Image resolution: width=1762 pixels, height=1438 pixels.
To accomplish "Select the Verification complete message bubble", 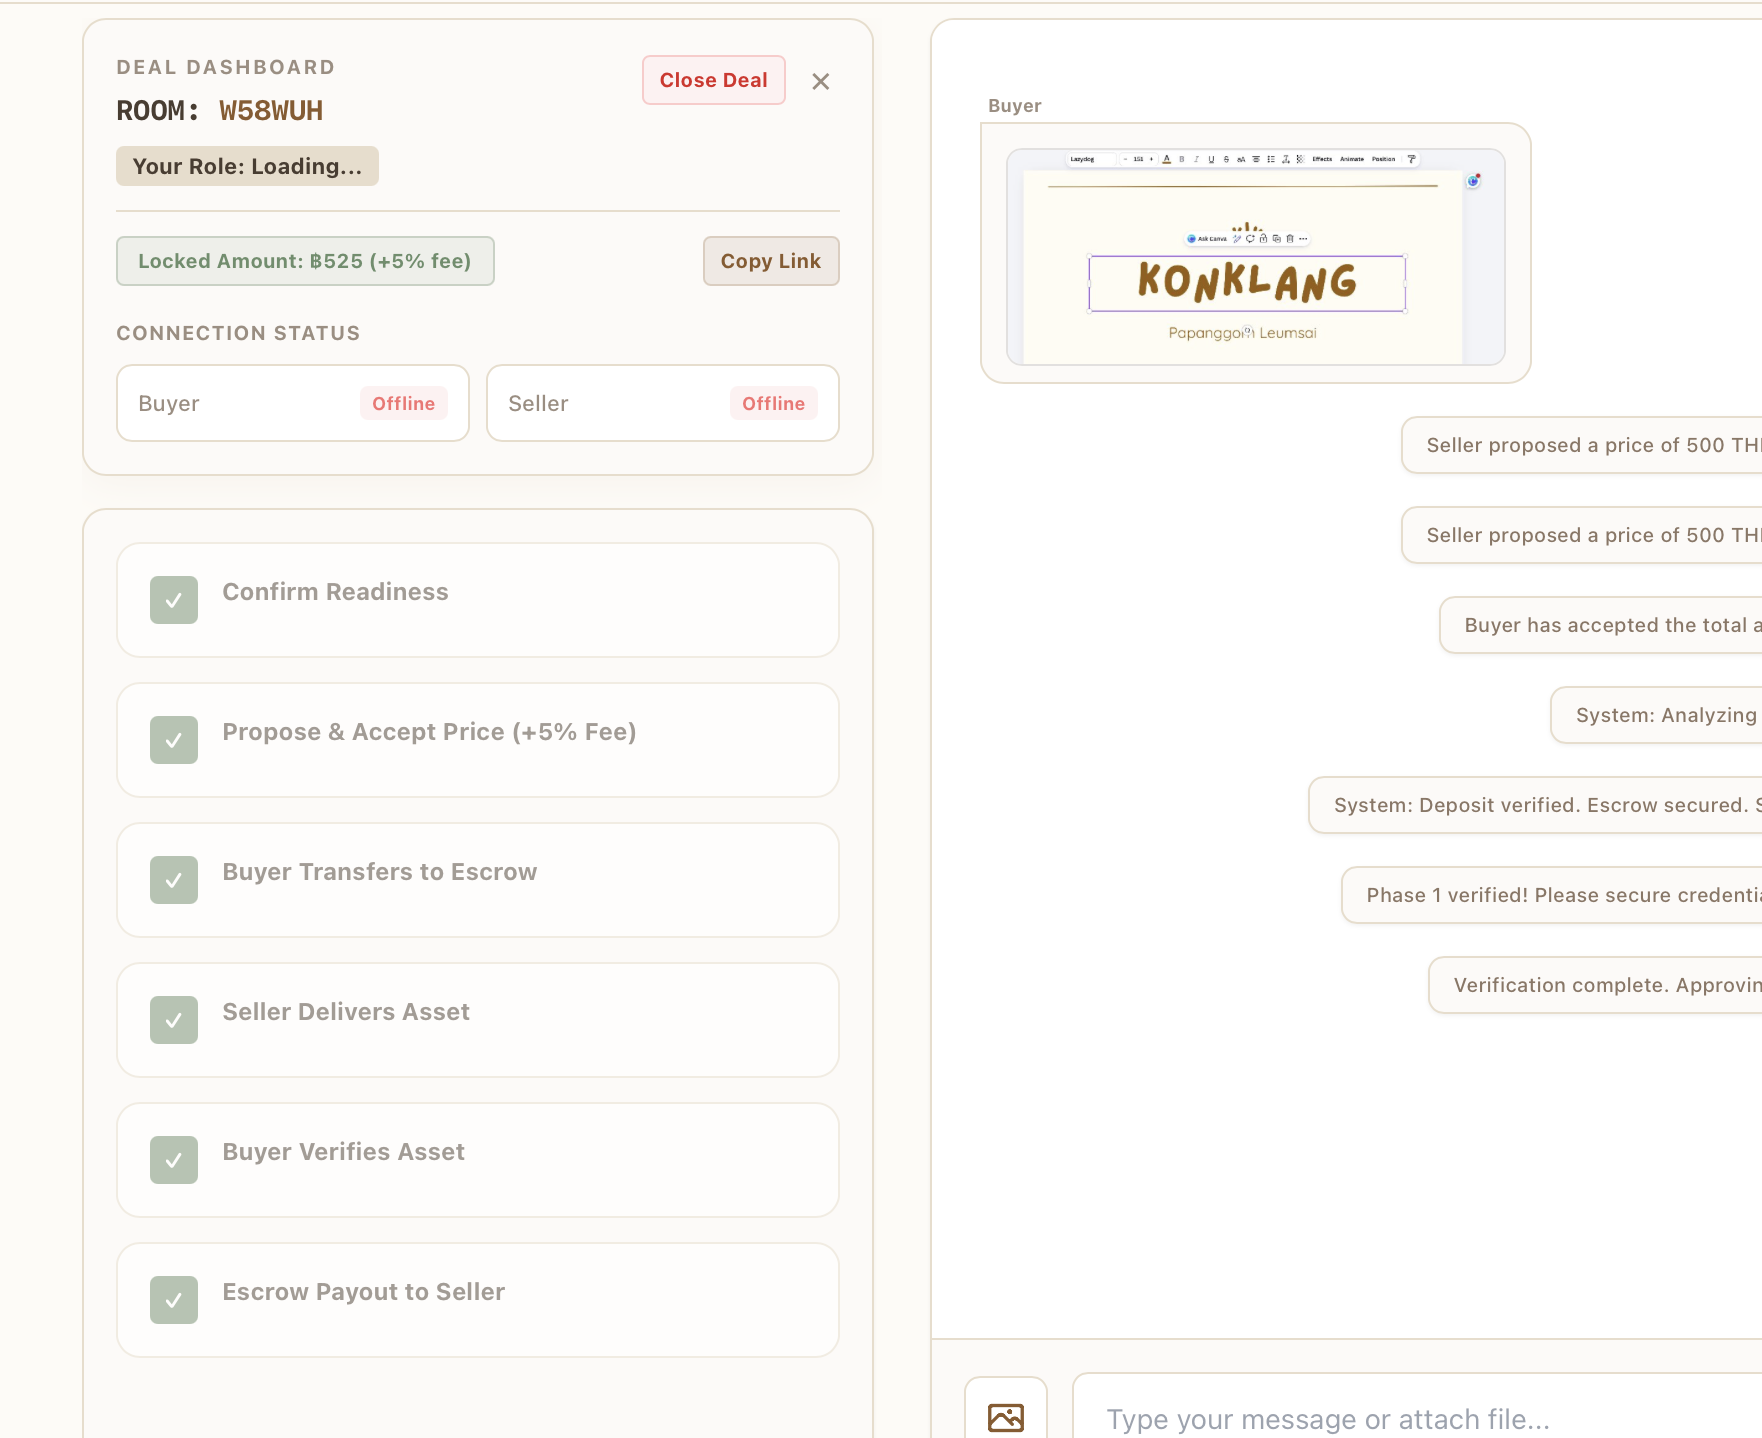I will pyautogui.click(x=1595, y=985).
